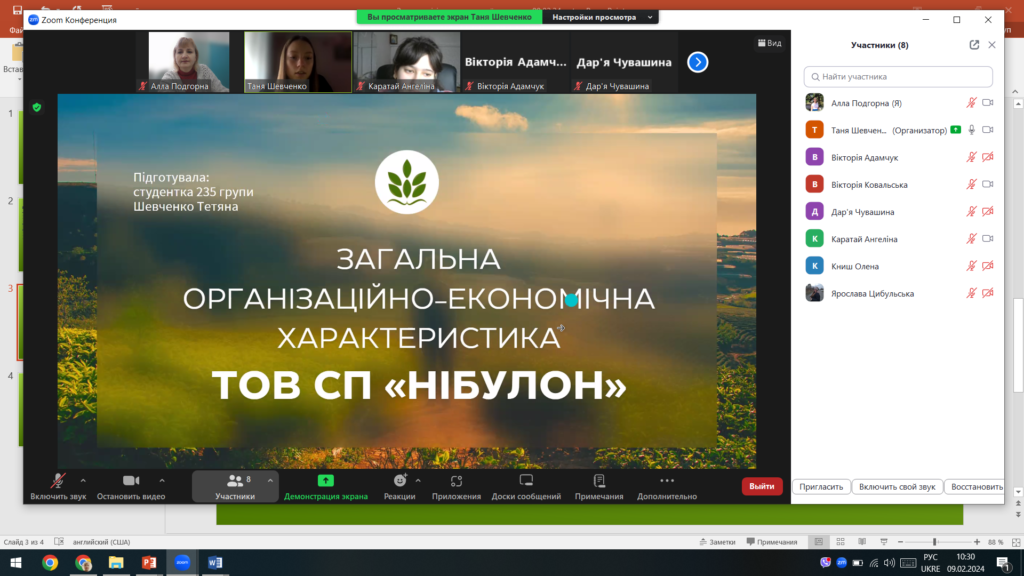Click disabled camera icon for Дар'я Чувашина
This screenshot has width=1024, height=576.
[x=987, y=212]
